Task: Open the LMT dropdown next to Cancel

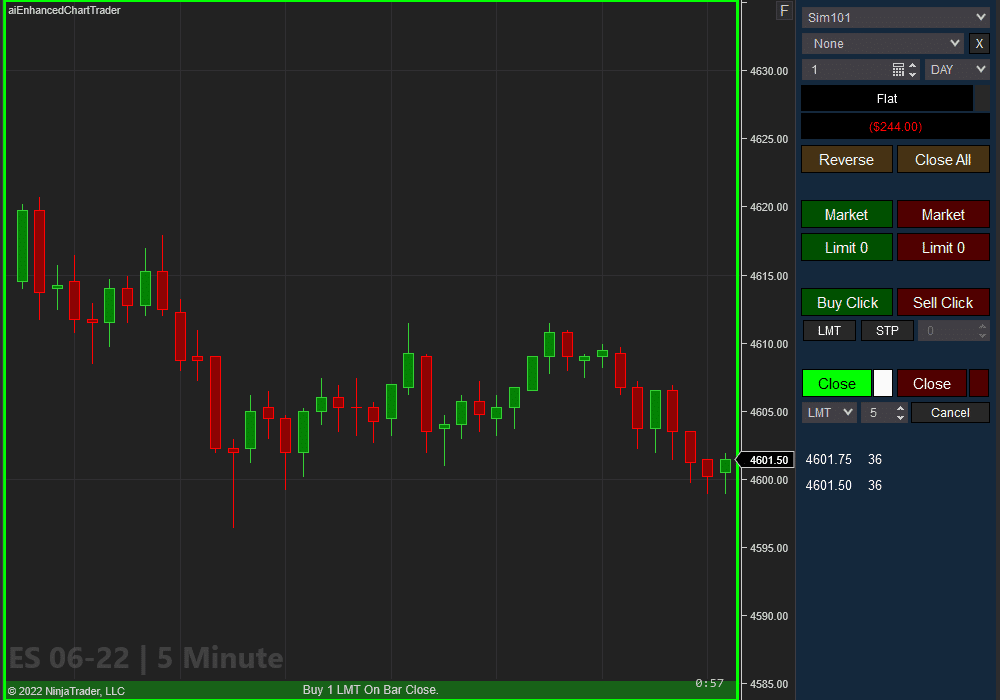Action: (829, 412)
